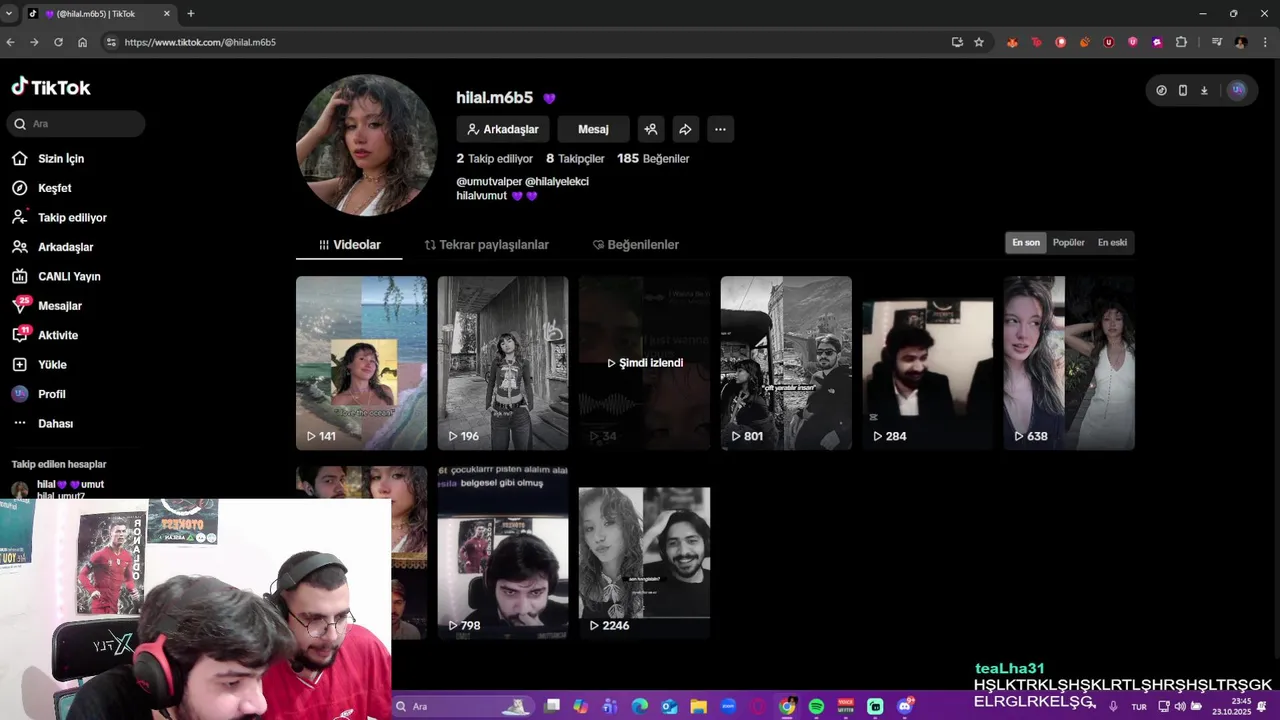Open the Chrome Extensions puzzle icon
Image resolution: width=1280 pixels, height=720 pixels.
[1181, 42]
